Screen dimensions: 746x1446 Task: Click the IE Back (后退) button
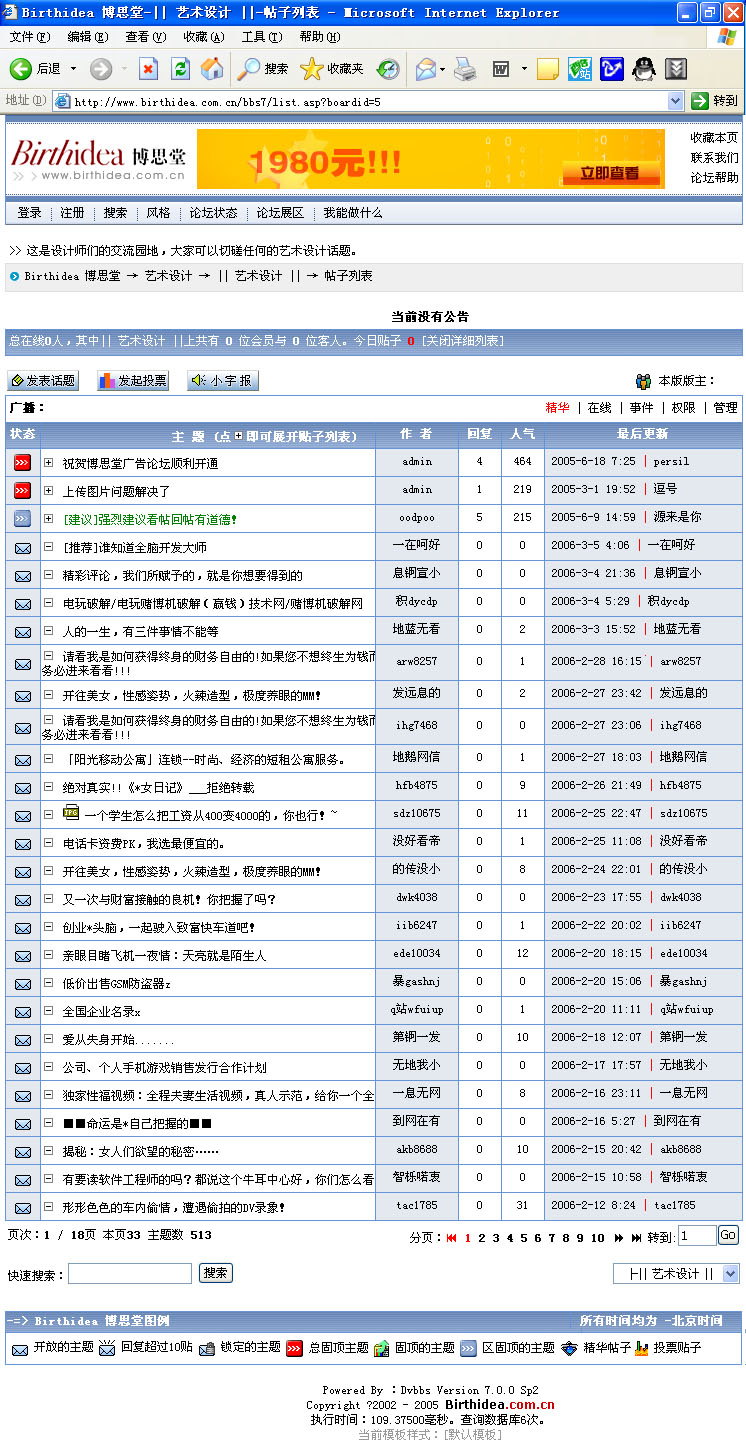pos(36,69)
